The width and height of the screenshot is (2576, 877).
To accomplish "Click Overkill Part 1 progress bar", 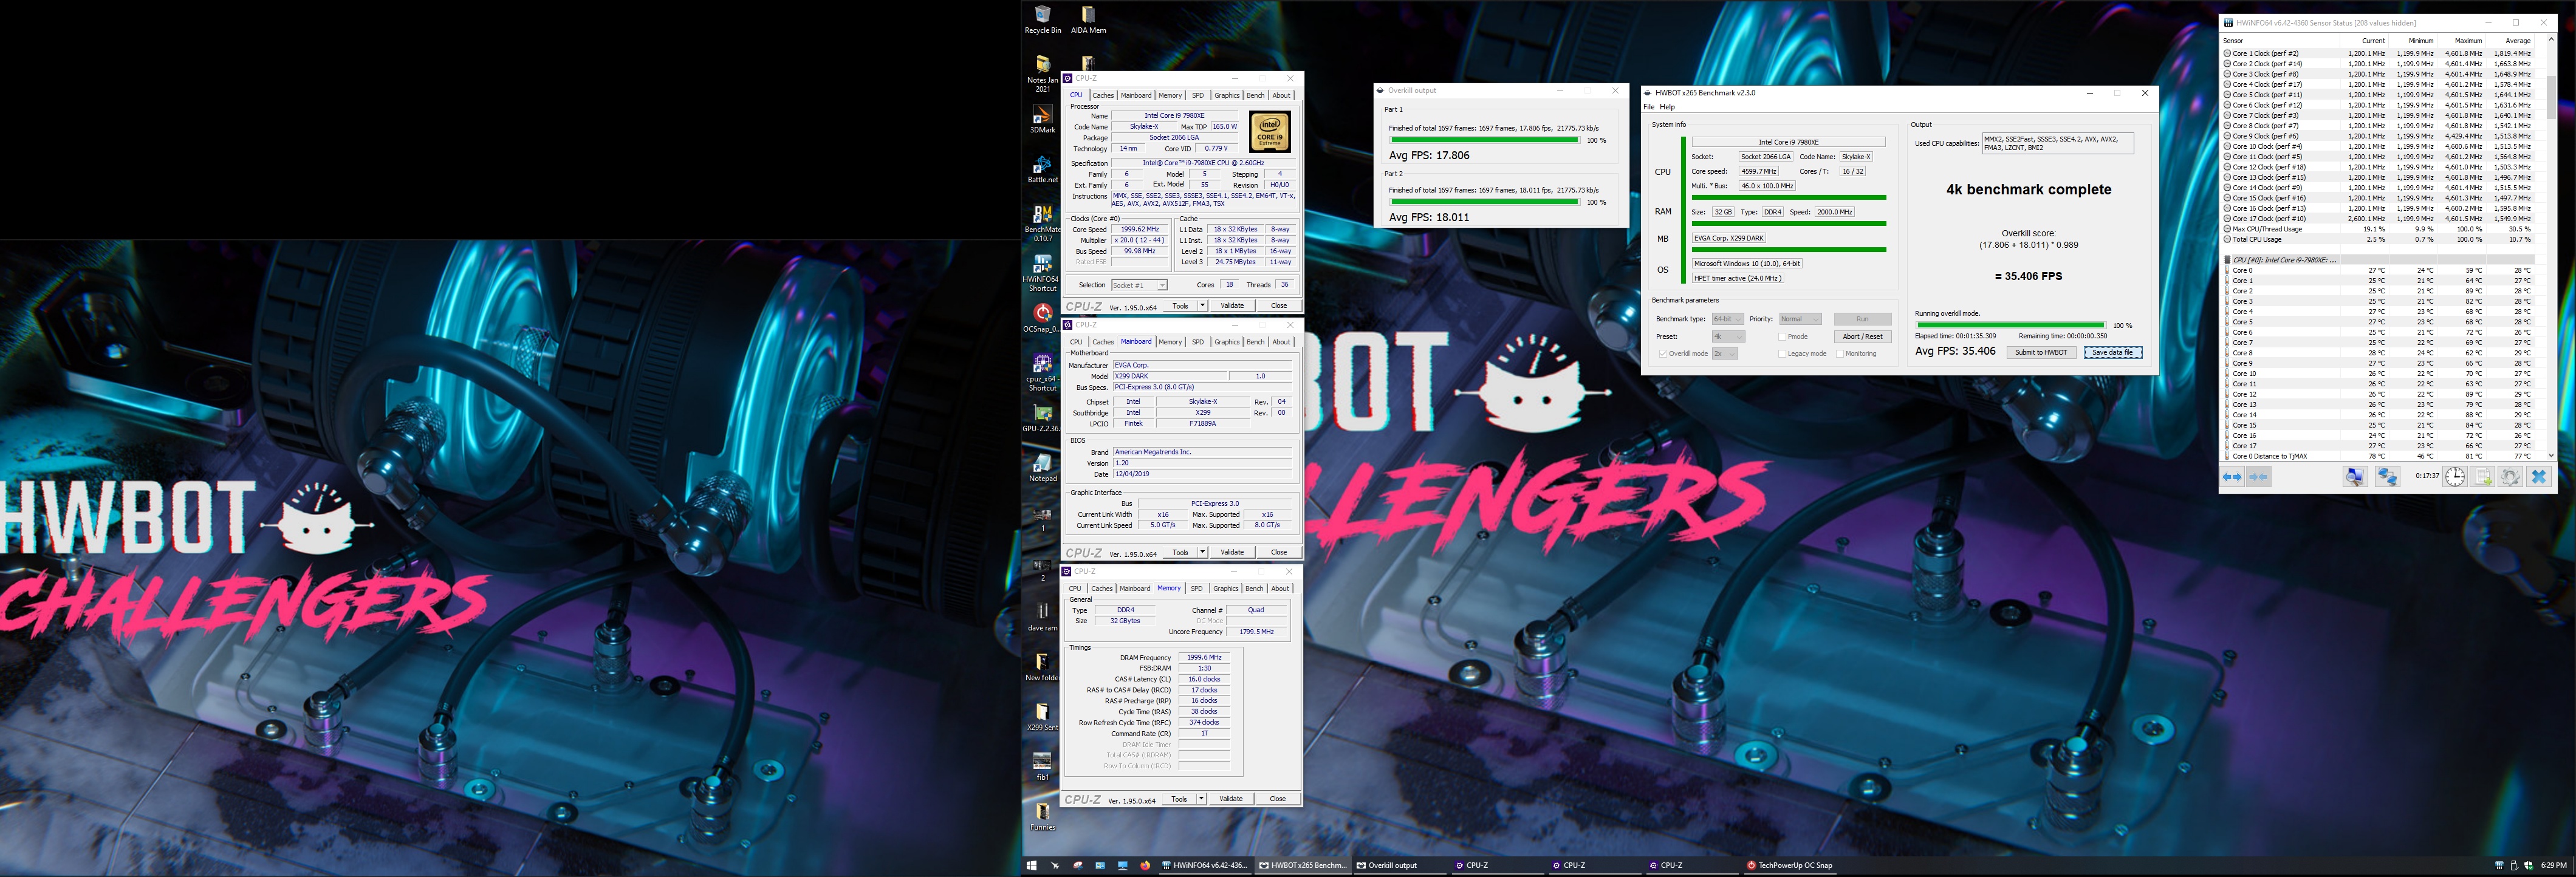I will [x=1484, y=140].
